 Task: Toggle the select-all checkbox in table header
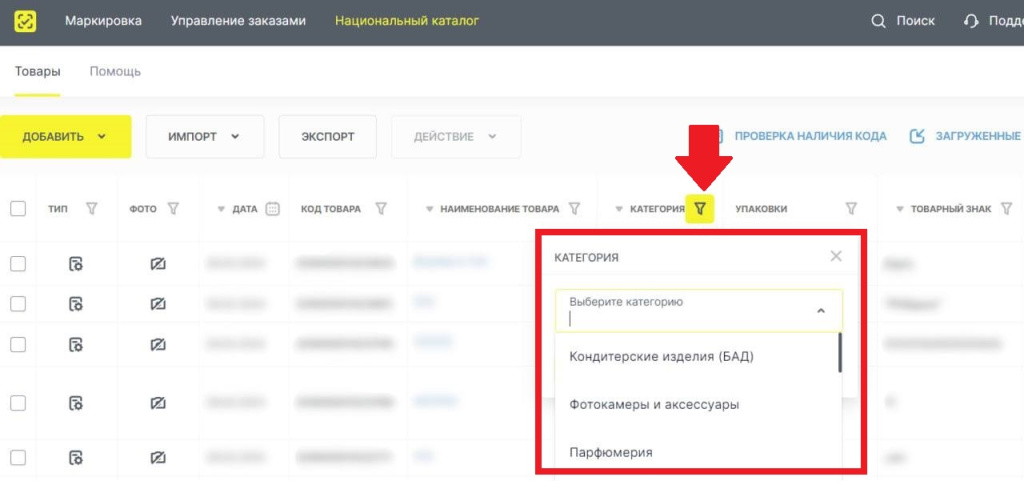[18, 209]
